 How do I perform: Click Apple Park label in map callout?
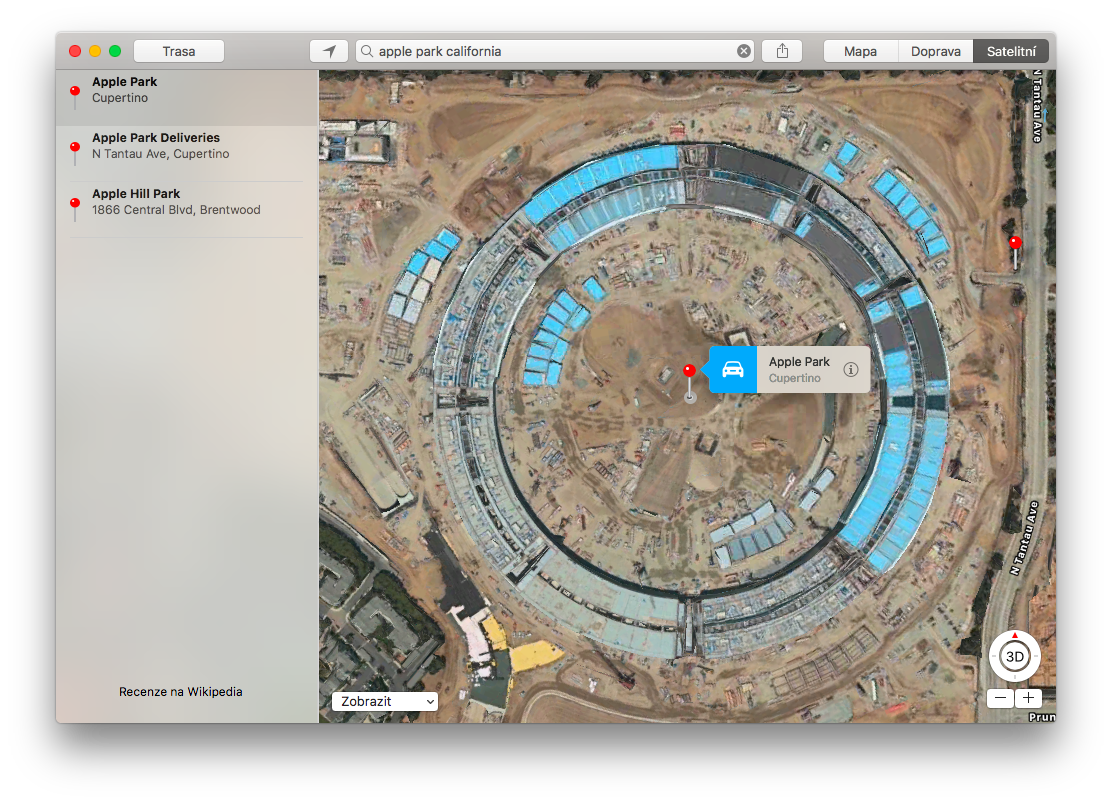[x=799, y=362]
